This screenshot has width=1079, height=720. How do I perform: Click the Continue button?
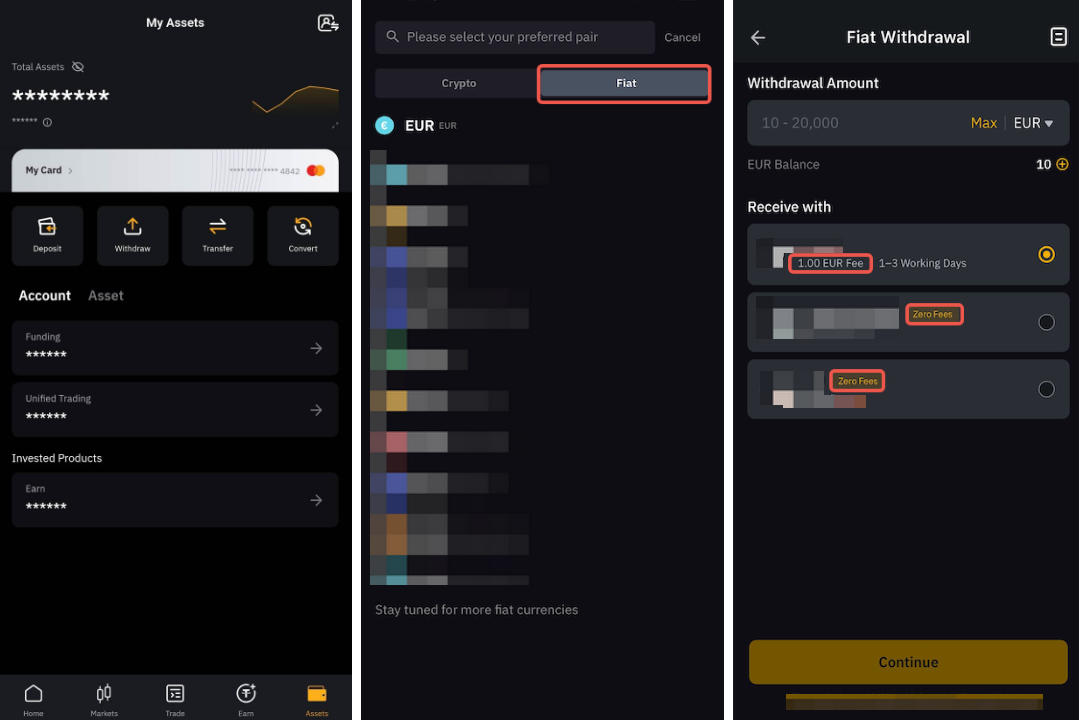point(908,661)
